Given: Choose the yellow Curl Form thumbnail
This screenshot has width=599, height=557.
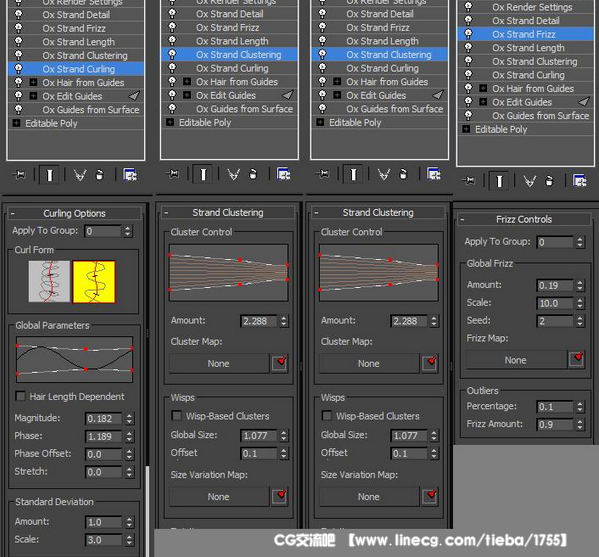Looking at the screenshot, I should coord(94,282).
